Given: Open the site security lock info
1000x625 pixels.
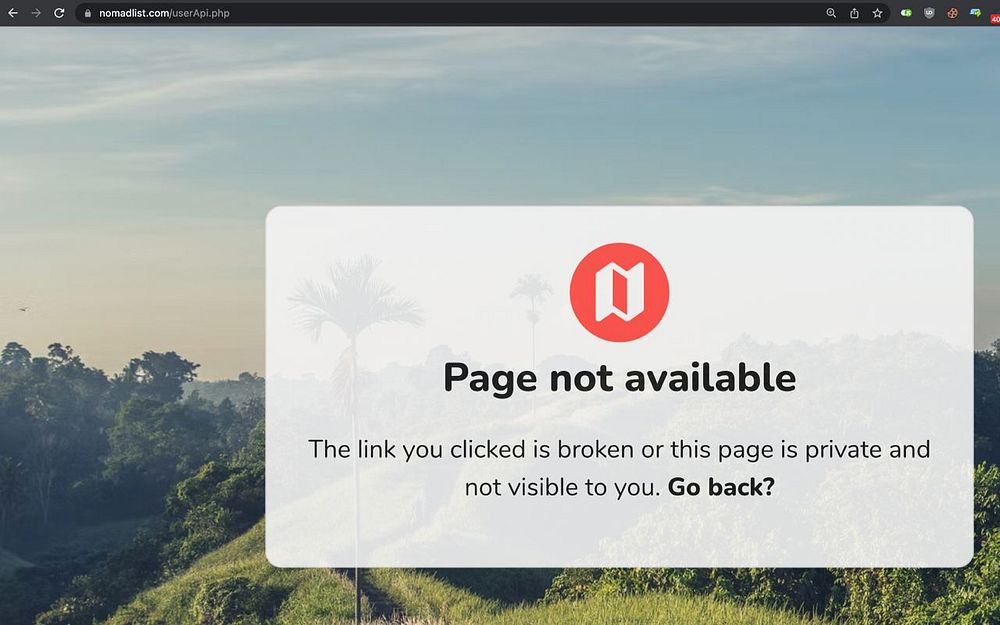Looking at the screenshot, I should coord(87,13).
